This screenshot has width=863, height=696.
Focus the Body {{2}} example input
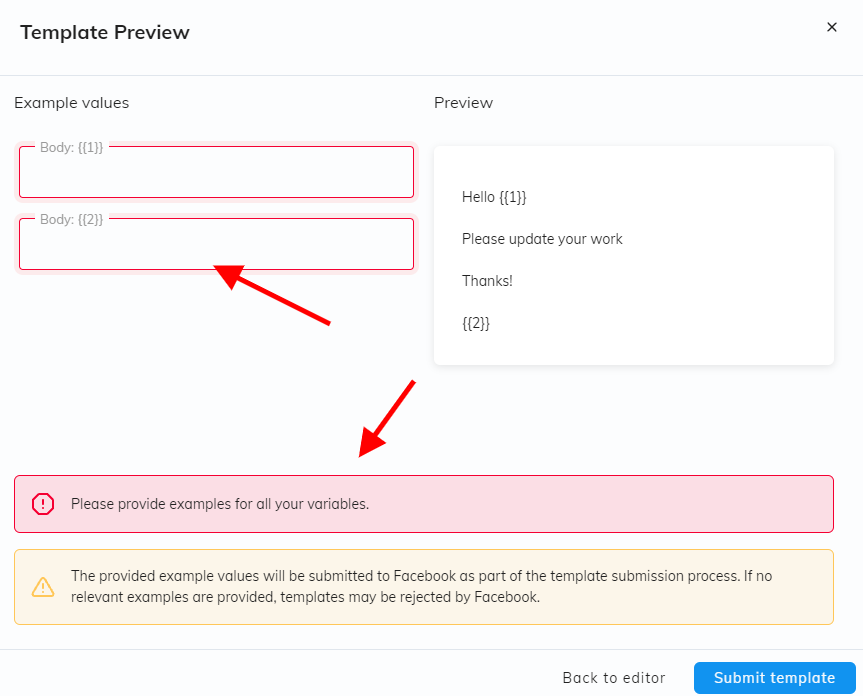pyautogui.click(x=216, y=248)
